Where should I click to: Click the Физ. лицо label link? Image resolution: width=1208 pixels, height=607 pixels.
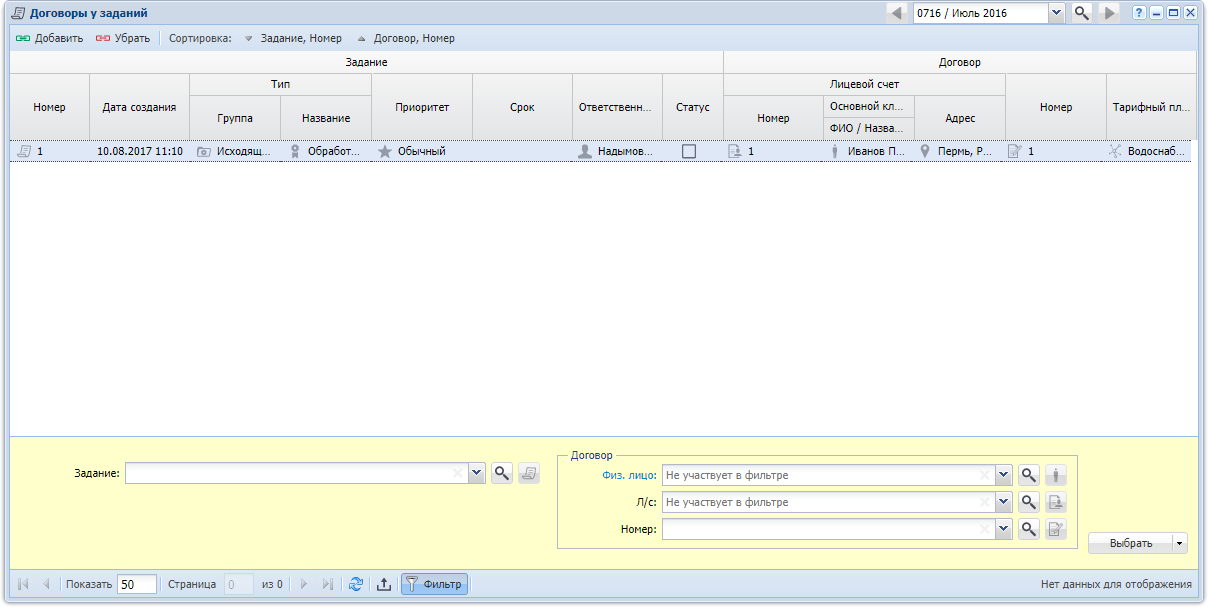(629, 475)
